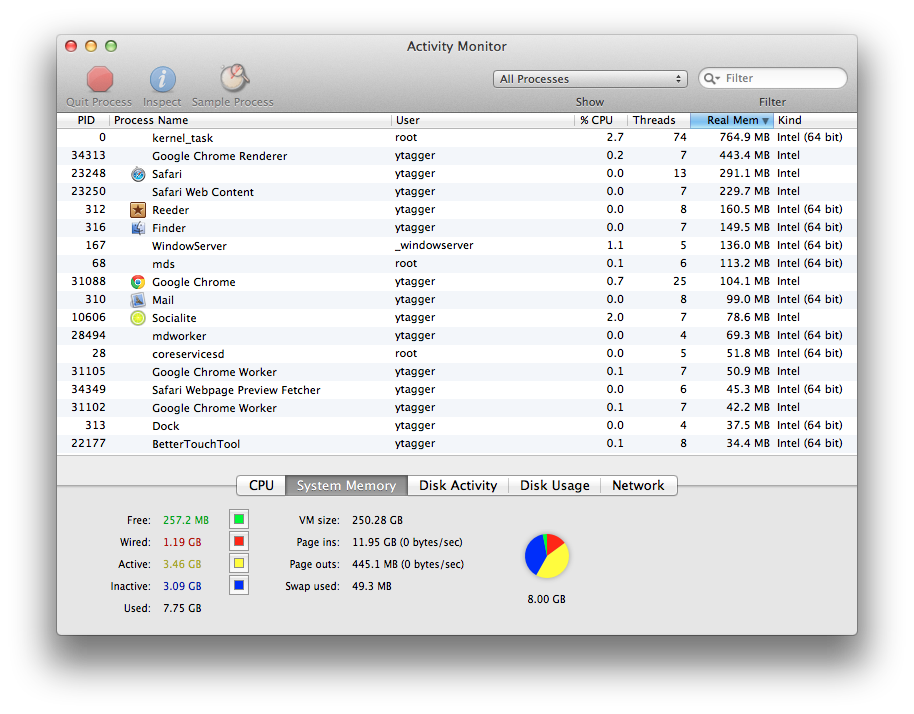This screenshot has height=714, width=914.
Task: Sort by the % CPU column header
Action: (600, 120)
